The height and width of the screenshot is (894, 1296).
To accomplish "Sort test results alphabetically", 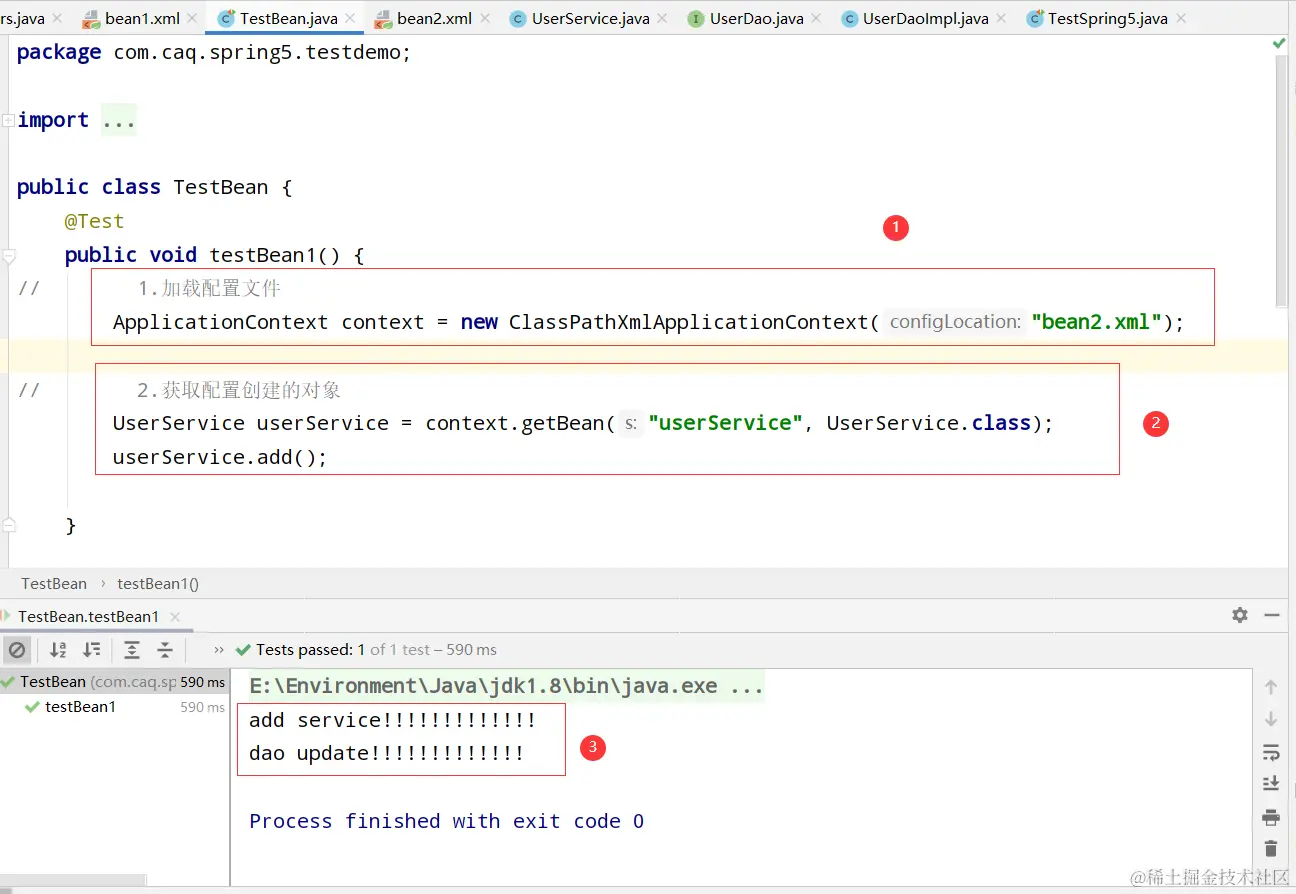I will point(58,650).
